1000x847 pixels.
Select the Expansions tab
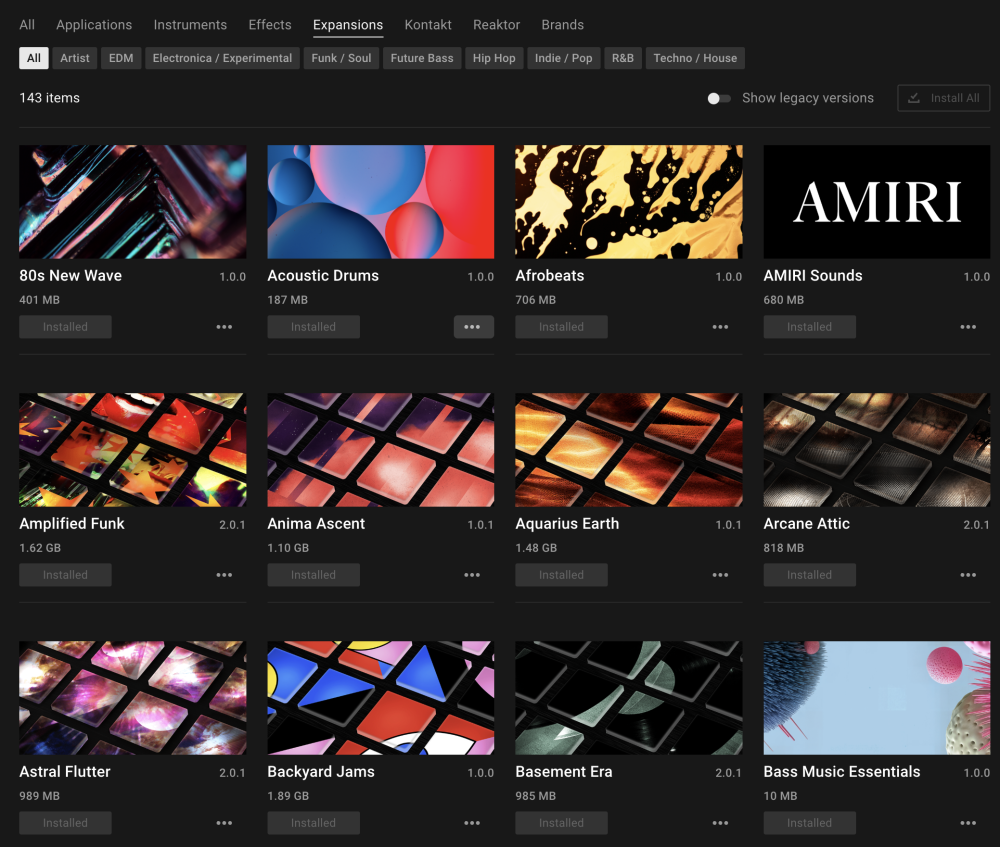348,25
